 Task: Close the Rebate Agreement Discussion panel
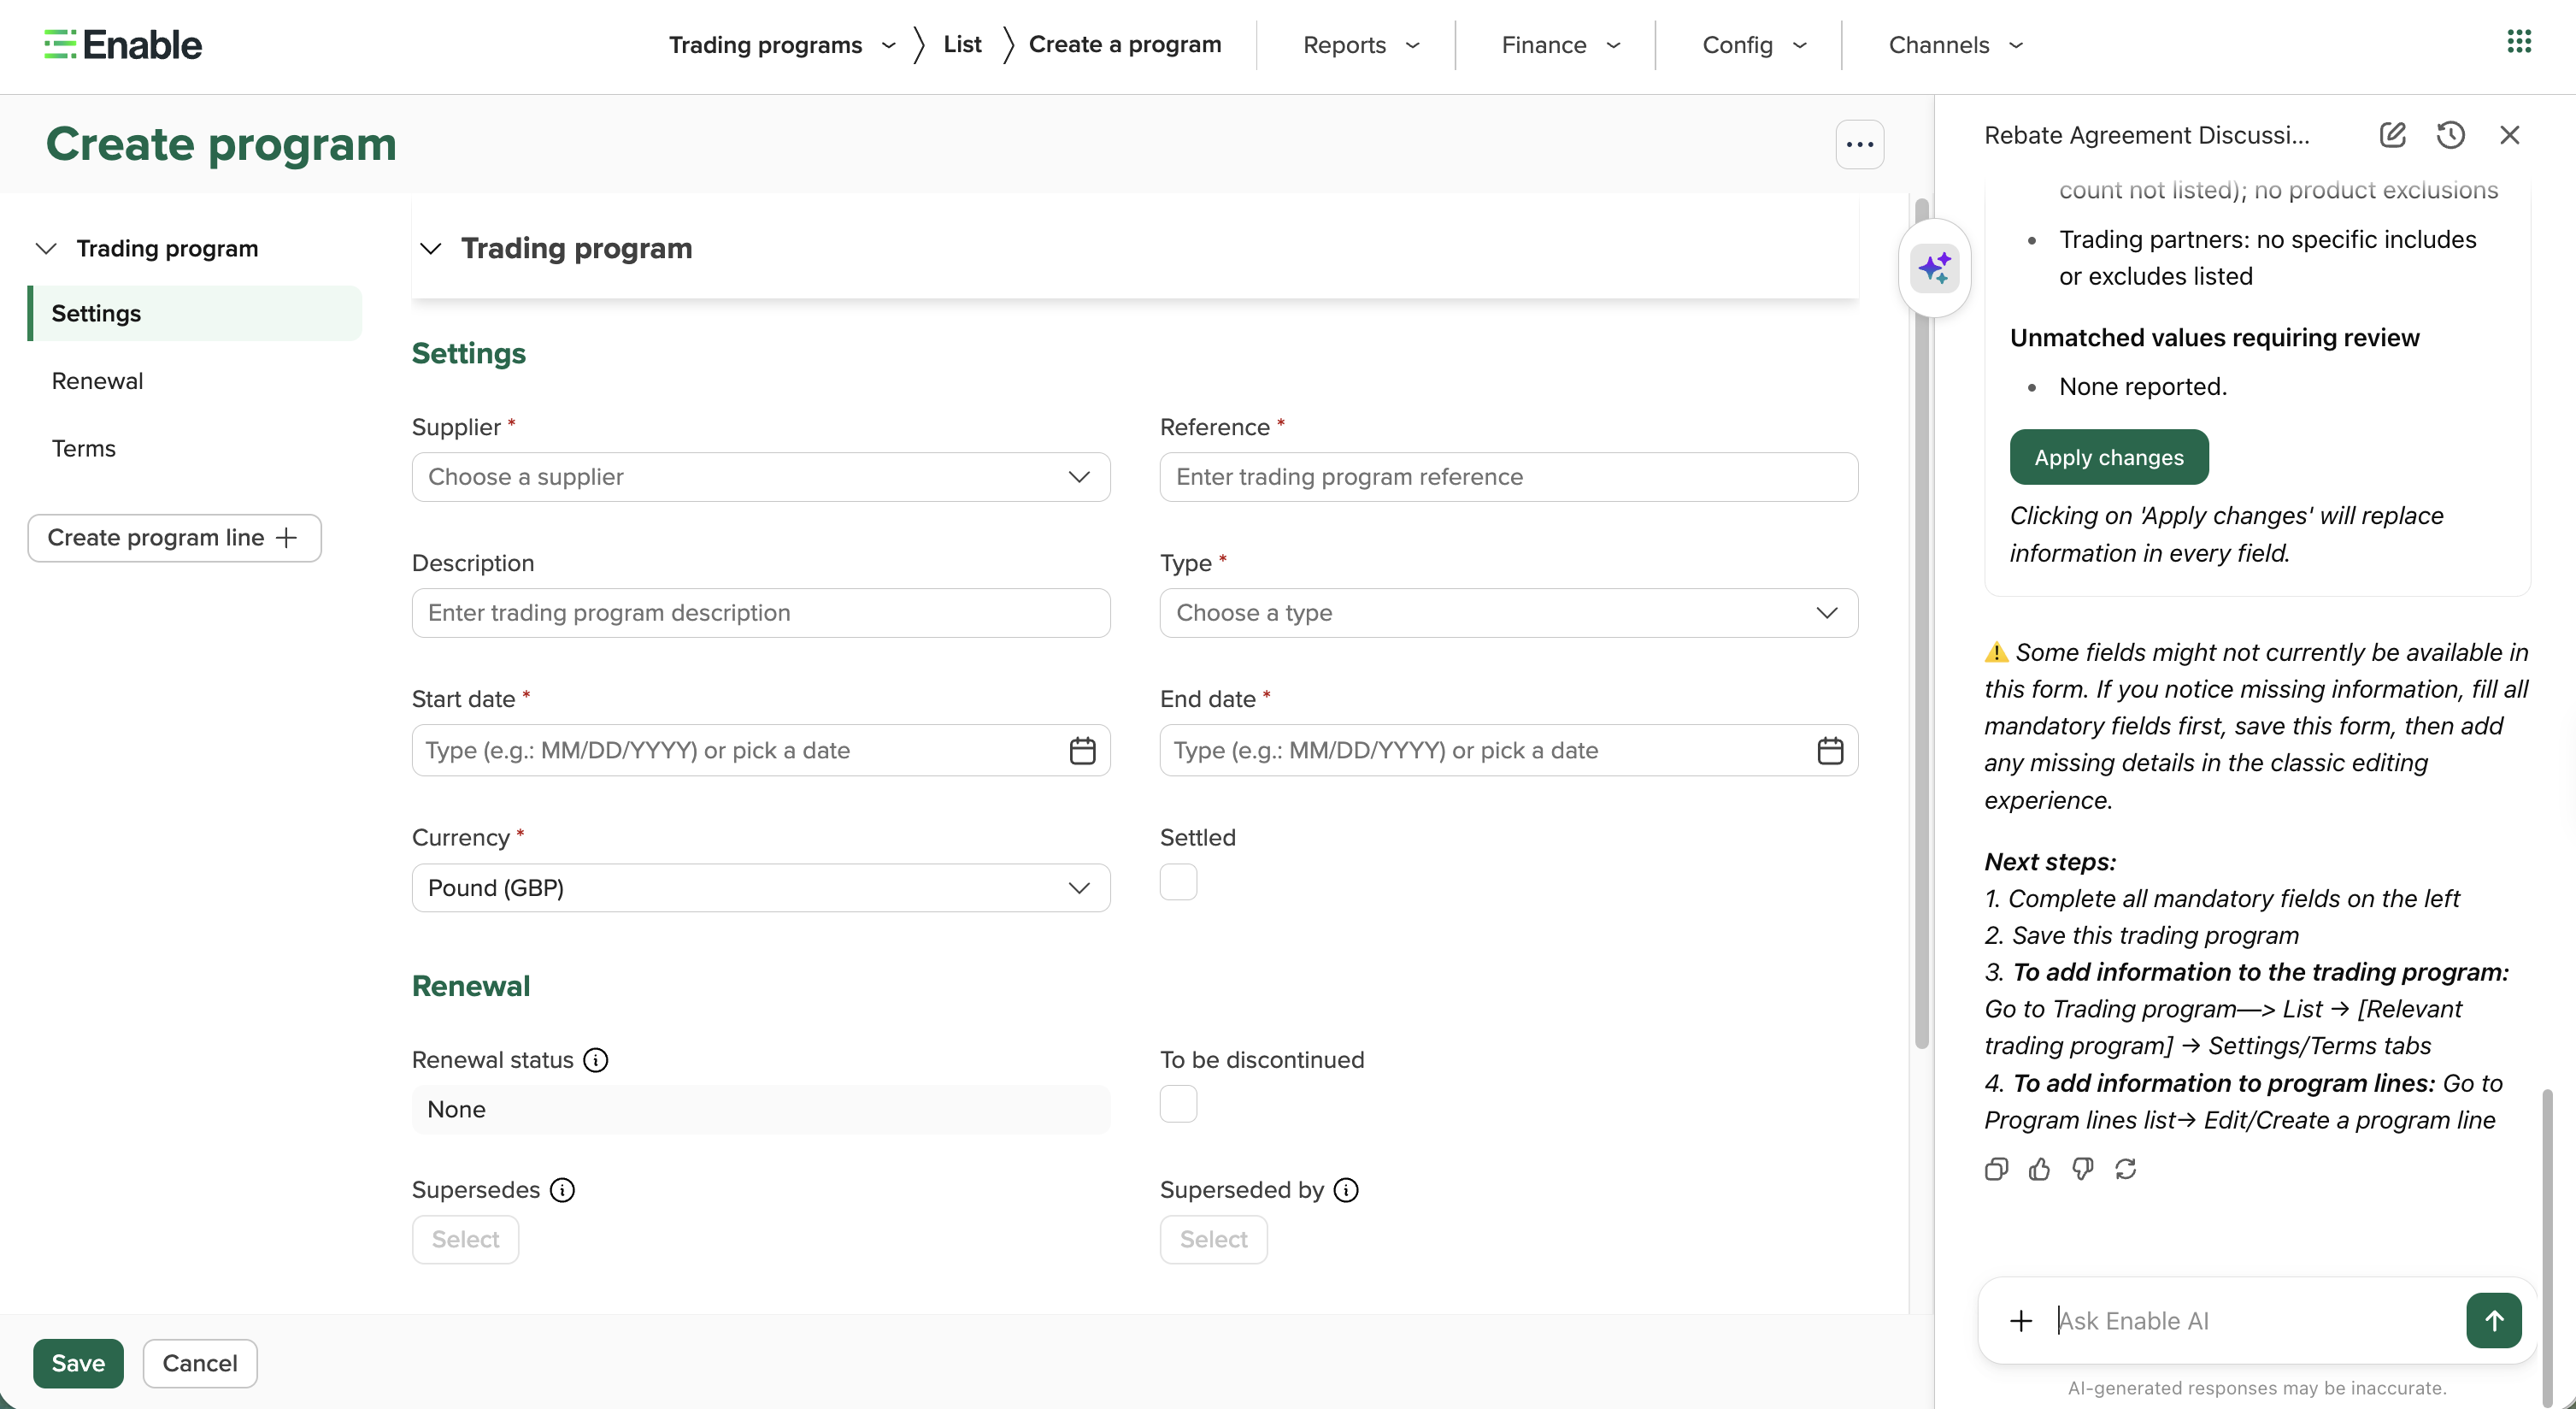[x=2509, y=135]
